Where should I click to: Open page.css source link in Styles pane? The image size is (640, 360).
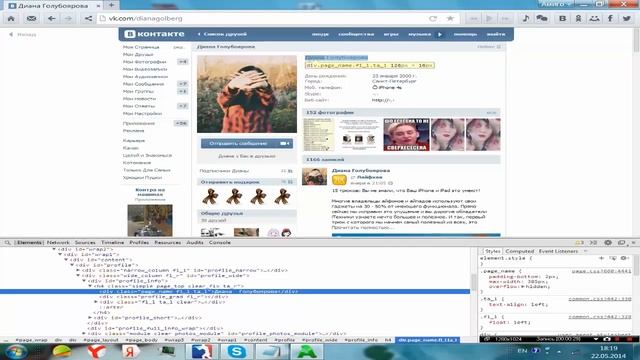pos(601,271)
